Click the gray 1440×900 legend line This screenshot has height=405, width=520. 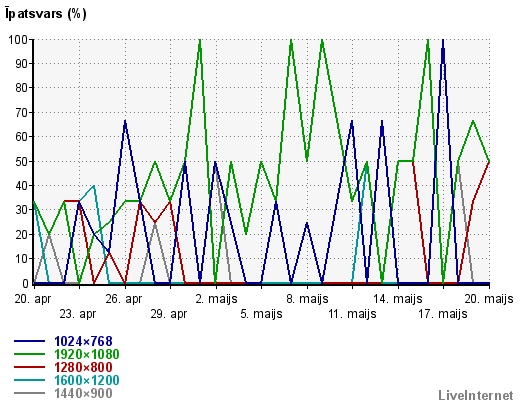[29, 393]
